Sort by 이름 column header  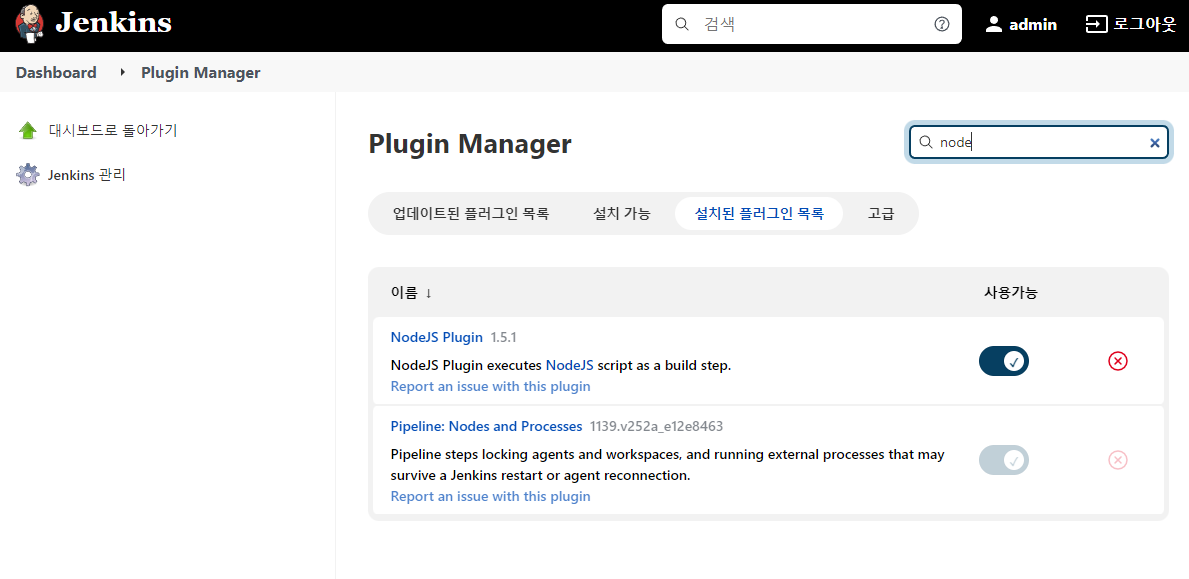(x=411, y=293)
